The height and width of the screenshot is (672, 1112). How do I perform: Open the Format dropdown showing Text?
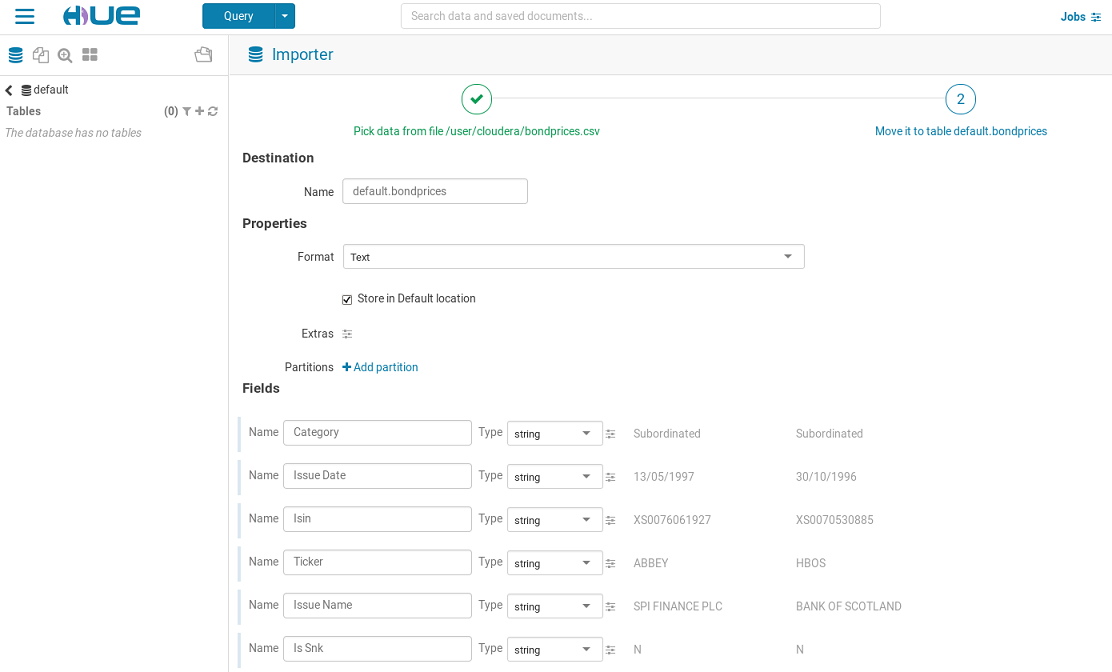pos(574,257)
